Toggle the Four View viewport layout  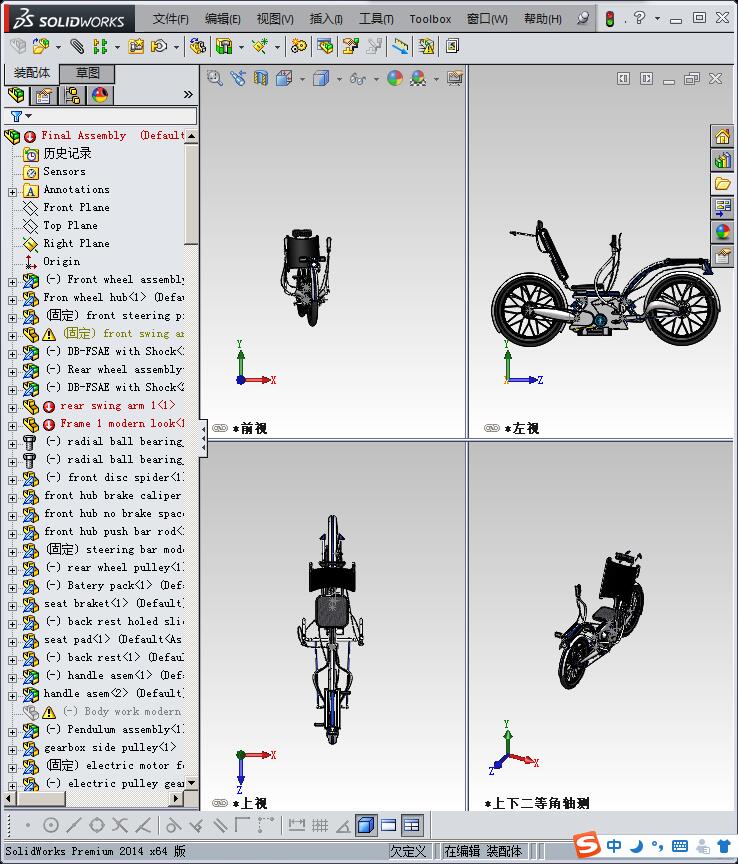[x=412, y=825]
